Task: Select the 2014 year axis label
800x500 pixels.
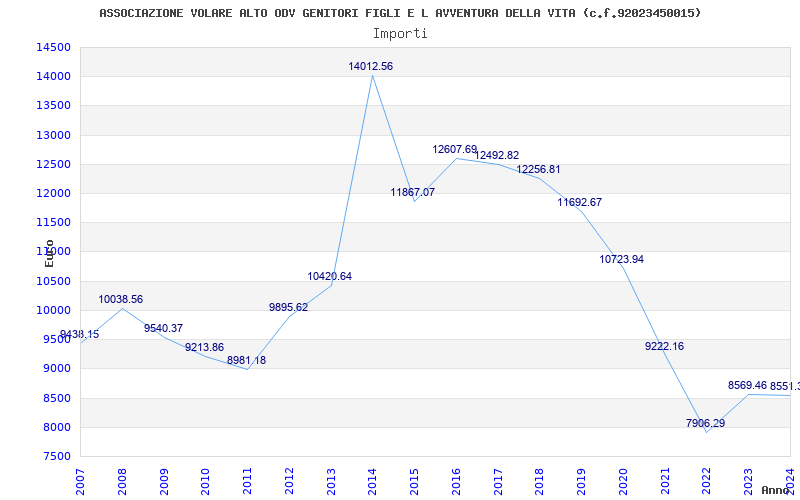Action: [x=372, y=482]
